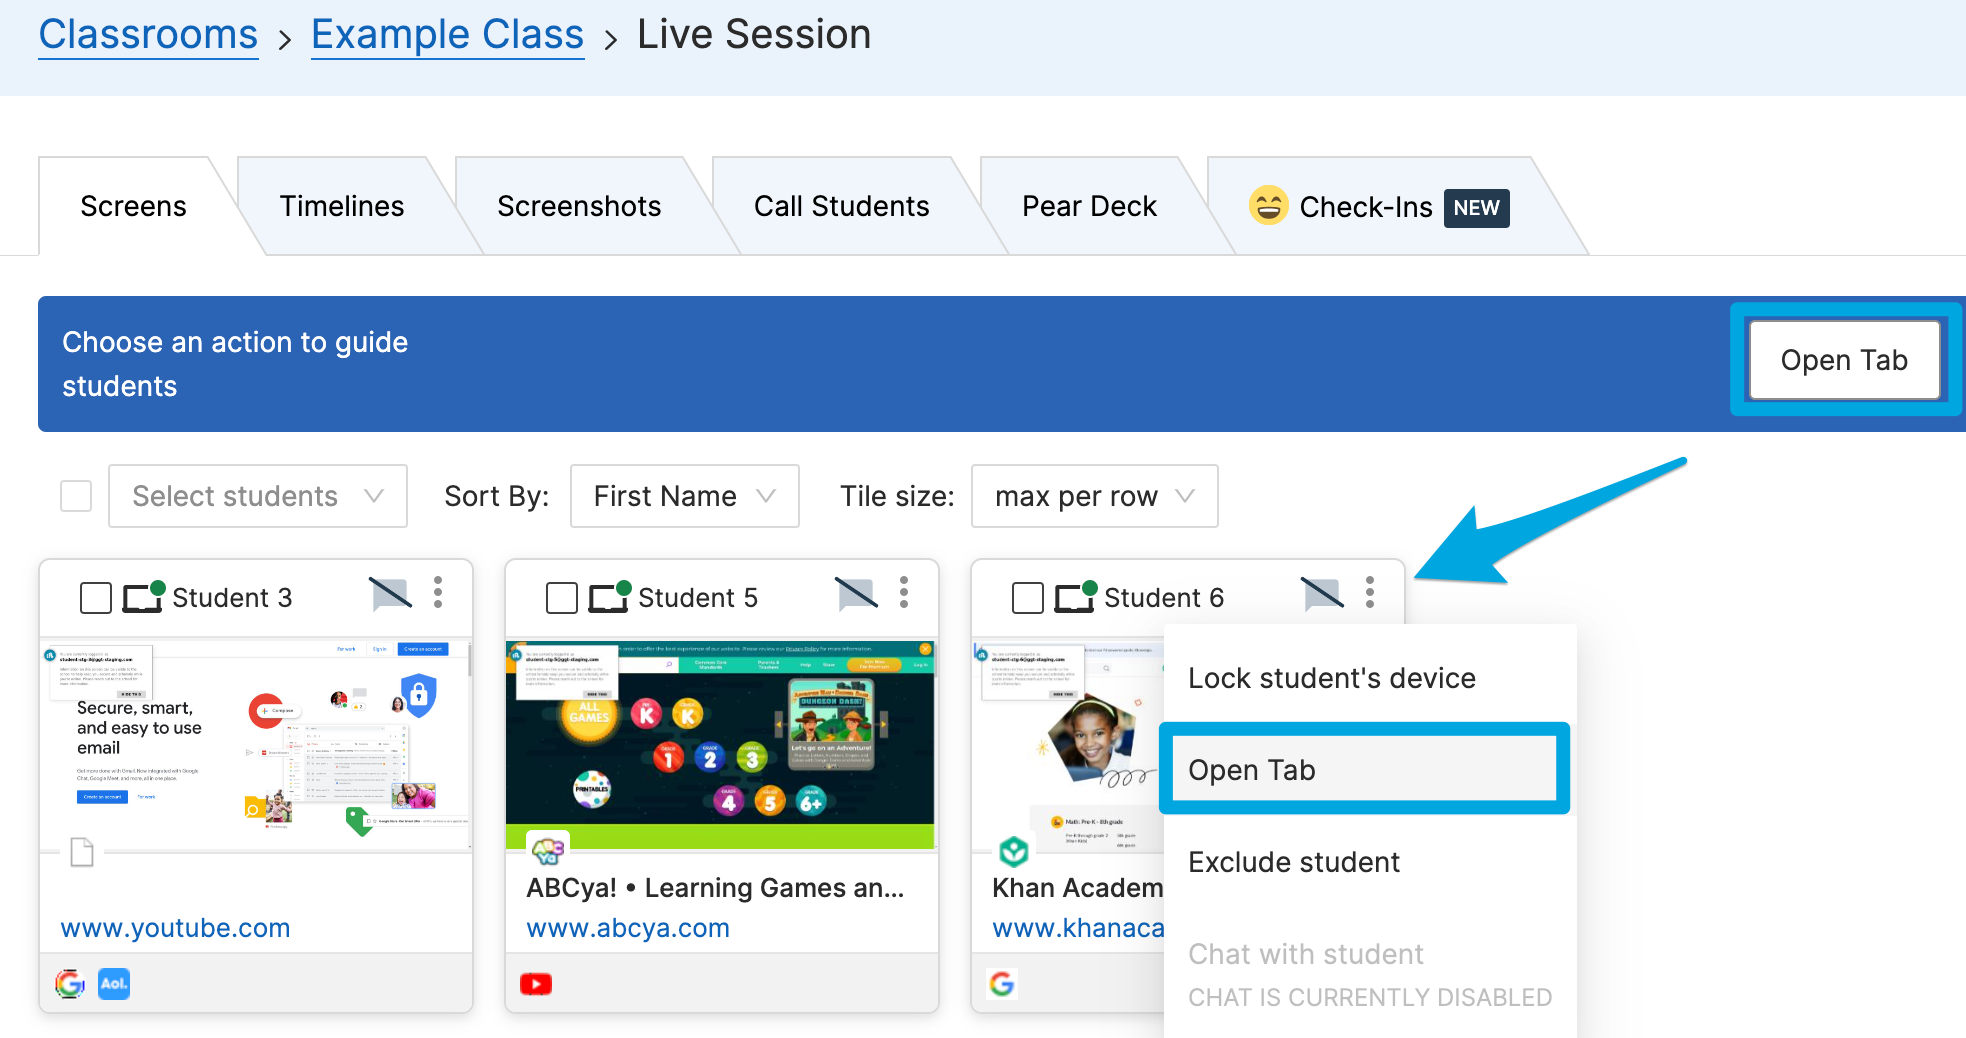Click Student 5's online device icon
Viewport: 1966px width, 1038px height.
tap(609, 597)
